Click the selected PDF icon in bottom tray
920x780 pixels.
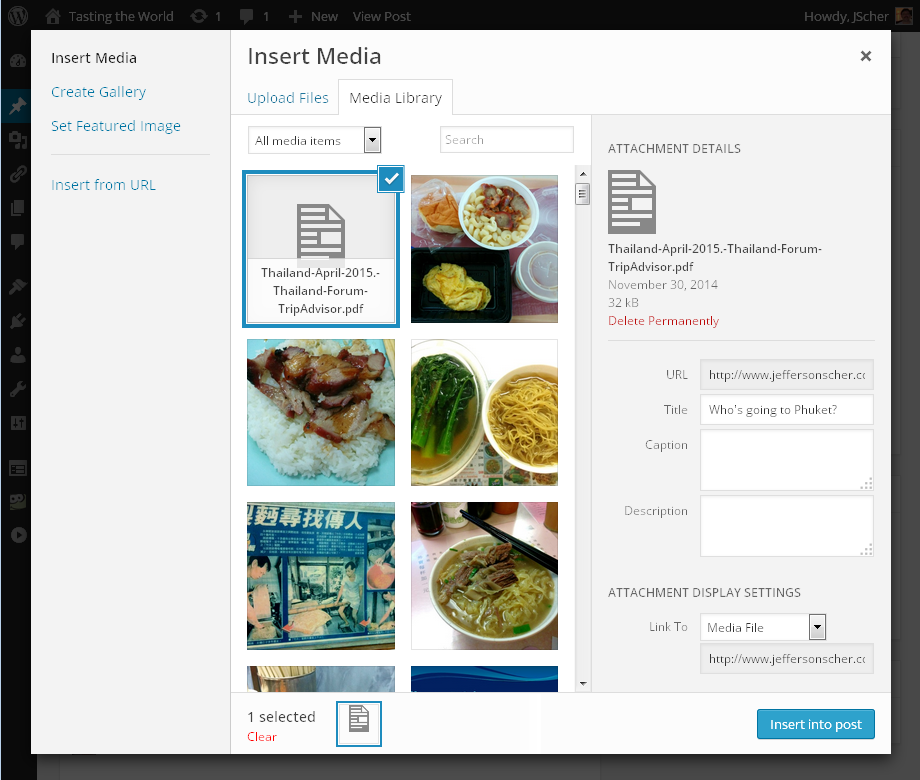click(359, 723)
